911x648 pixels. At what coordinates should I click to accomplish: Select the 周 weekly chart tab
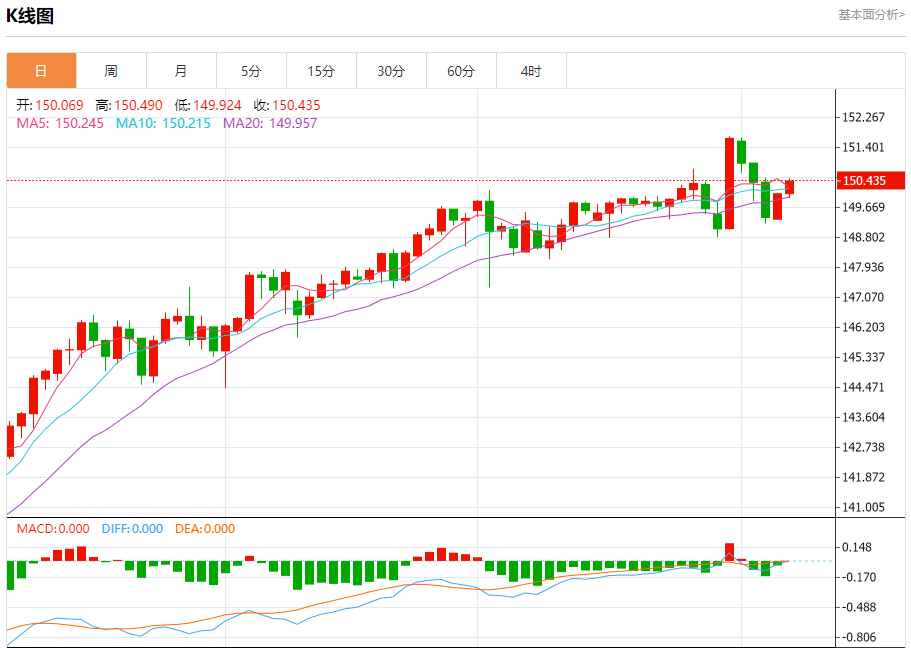[111, 71]
